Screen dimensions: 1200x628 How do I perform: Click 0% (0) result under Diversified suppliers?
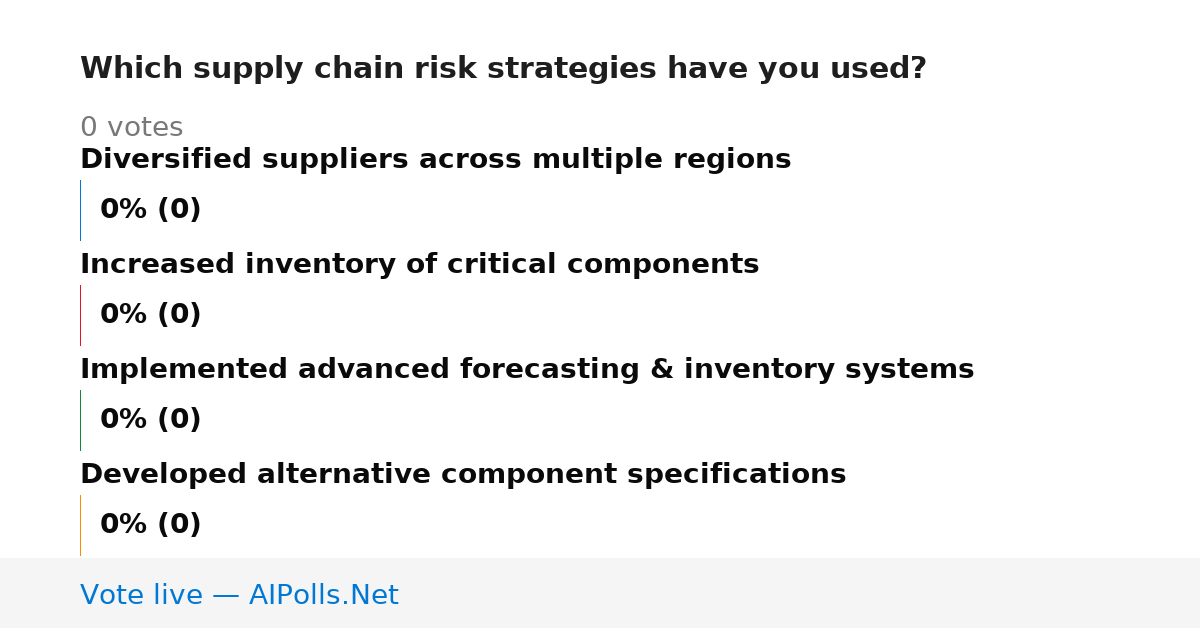(150, 210)
